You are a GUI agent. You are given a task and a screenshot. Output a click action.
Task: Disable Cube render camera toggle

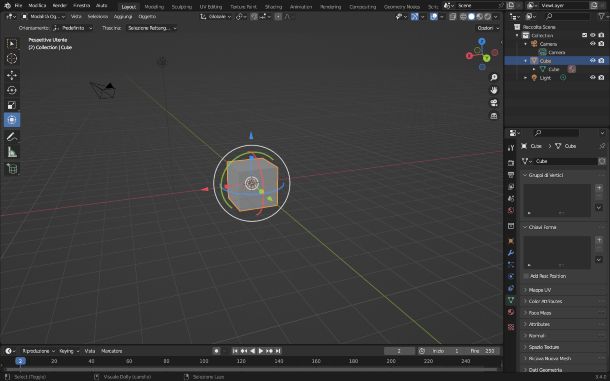click(601, 61)
